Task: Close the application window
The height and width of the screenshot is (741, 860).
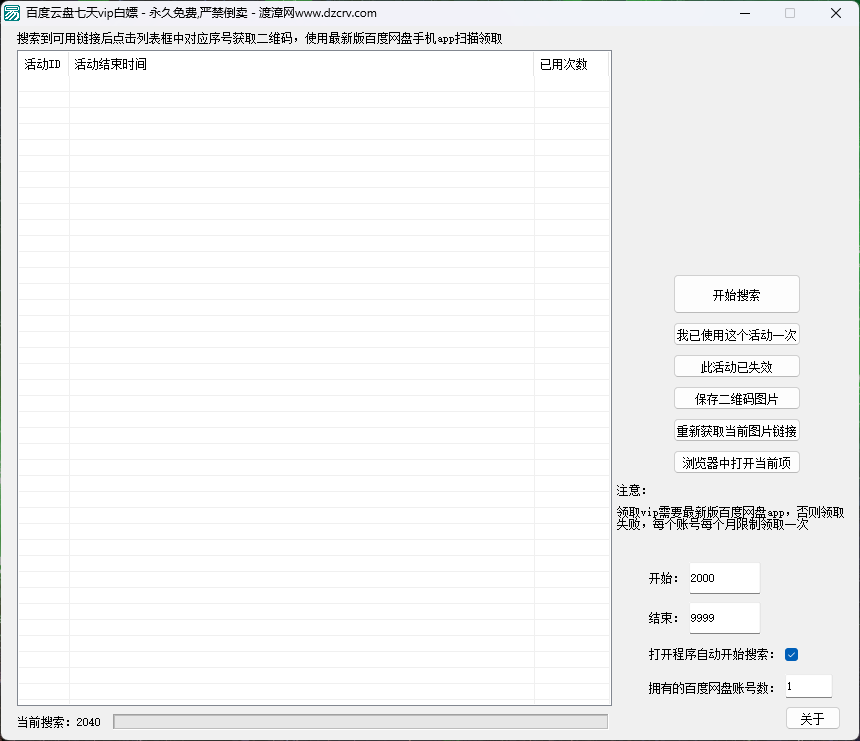Action: [x=836, y=13]
